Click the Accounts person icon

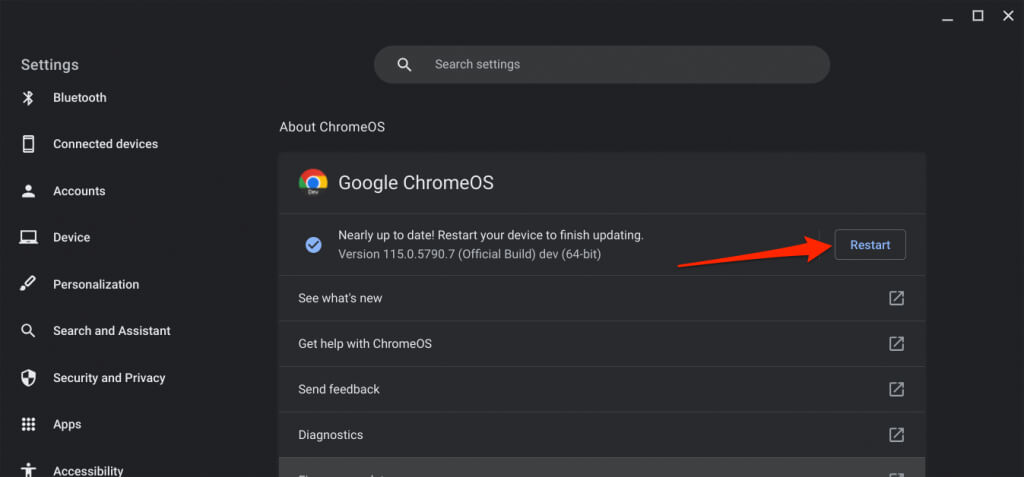(x=29, y=191)
